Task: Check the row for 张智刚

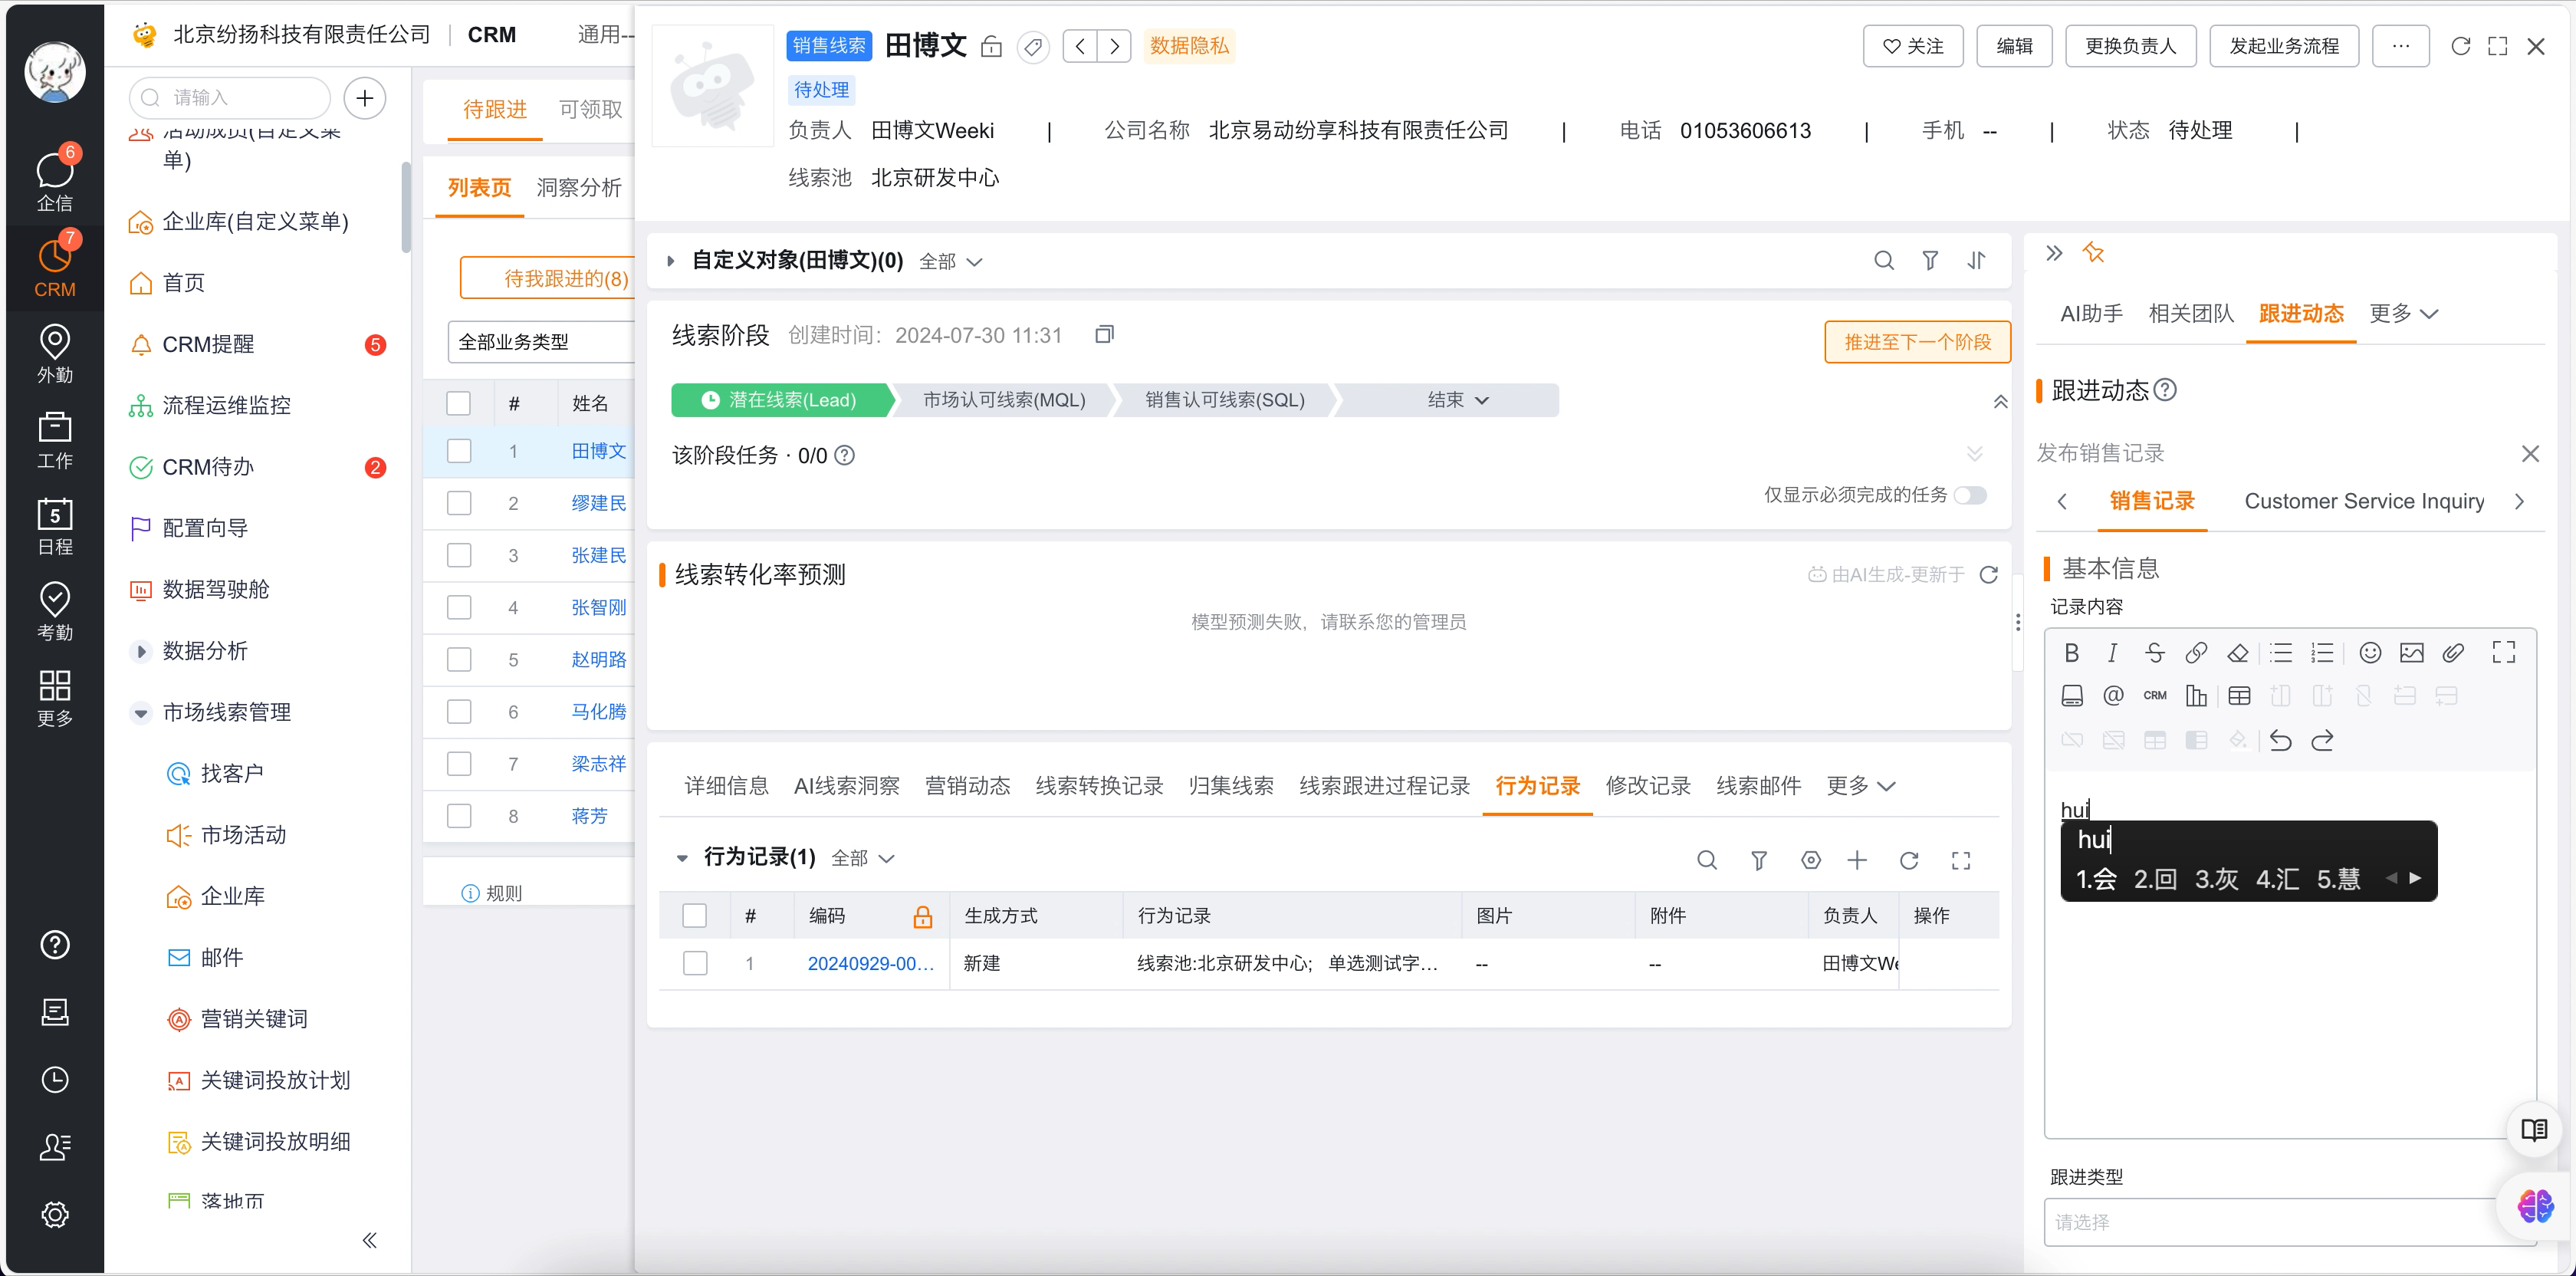Action: tap(459, 607)
